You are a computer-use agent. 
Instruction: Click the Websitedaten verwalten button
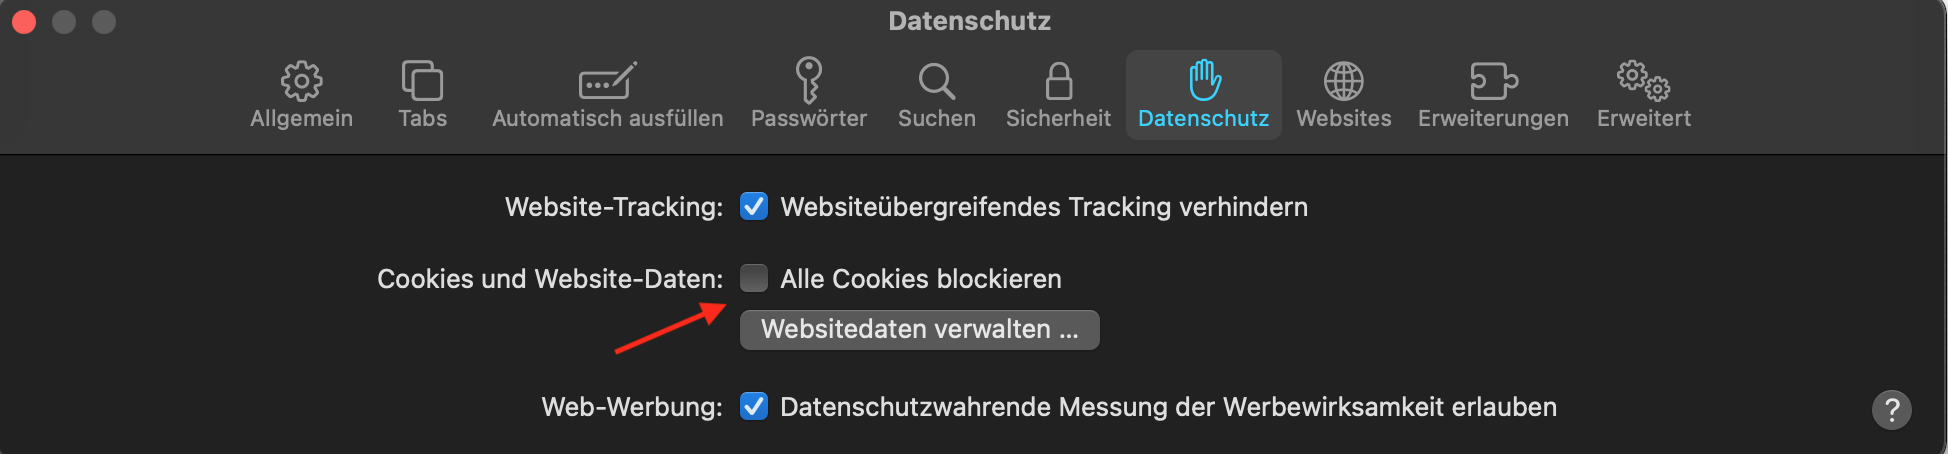tap(919, 330)
